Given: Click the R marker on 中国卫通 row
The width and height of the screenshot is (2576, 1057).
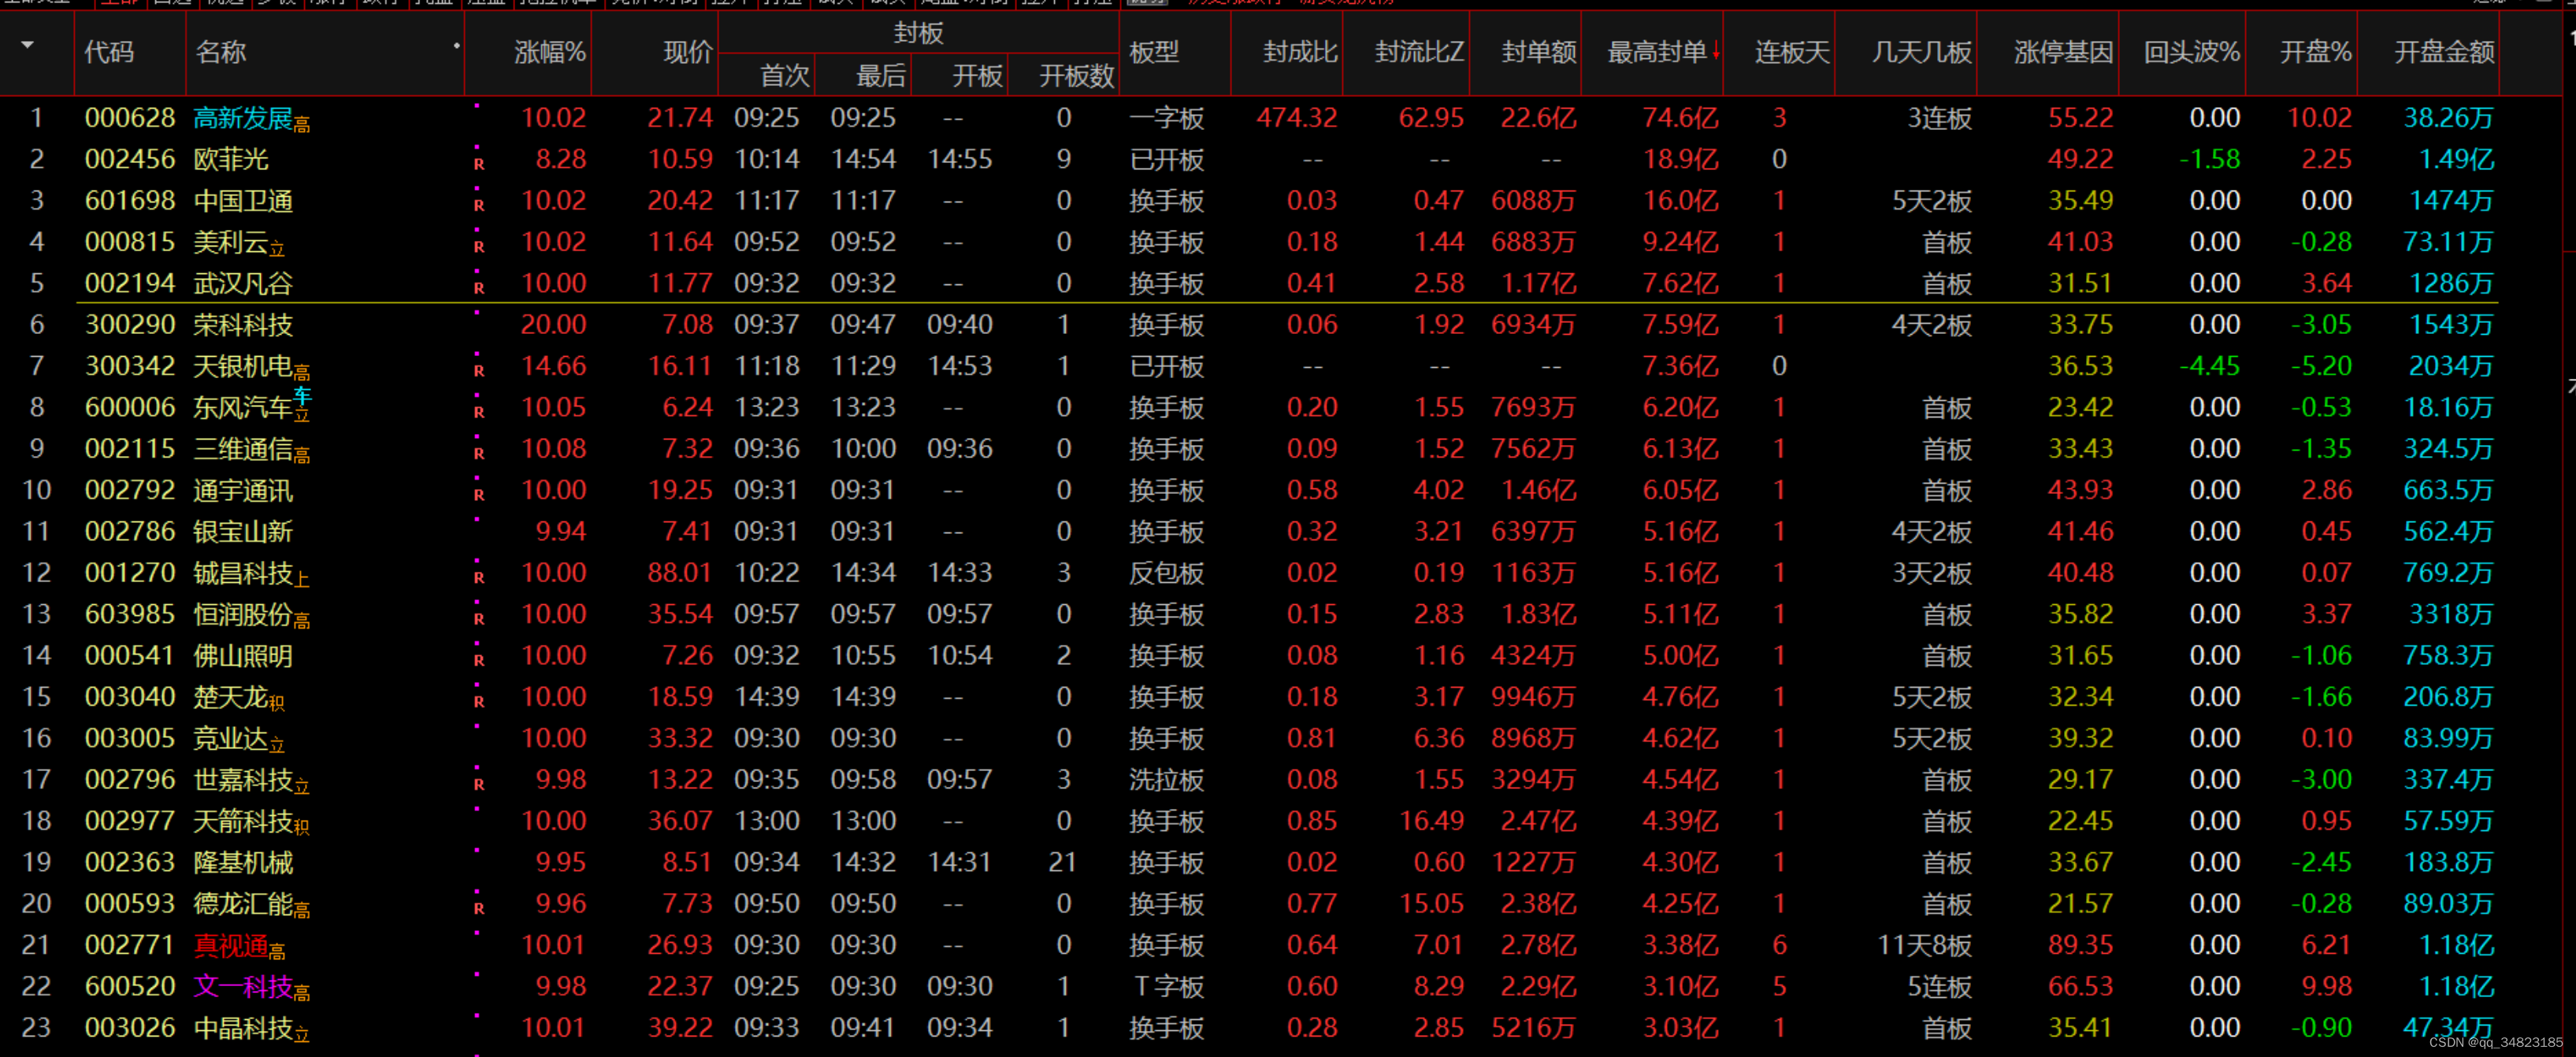Looking at the screenshot, I should (479, 205).
